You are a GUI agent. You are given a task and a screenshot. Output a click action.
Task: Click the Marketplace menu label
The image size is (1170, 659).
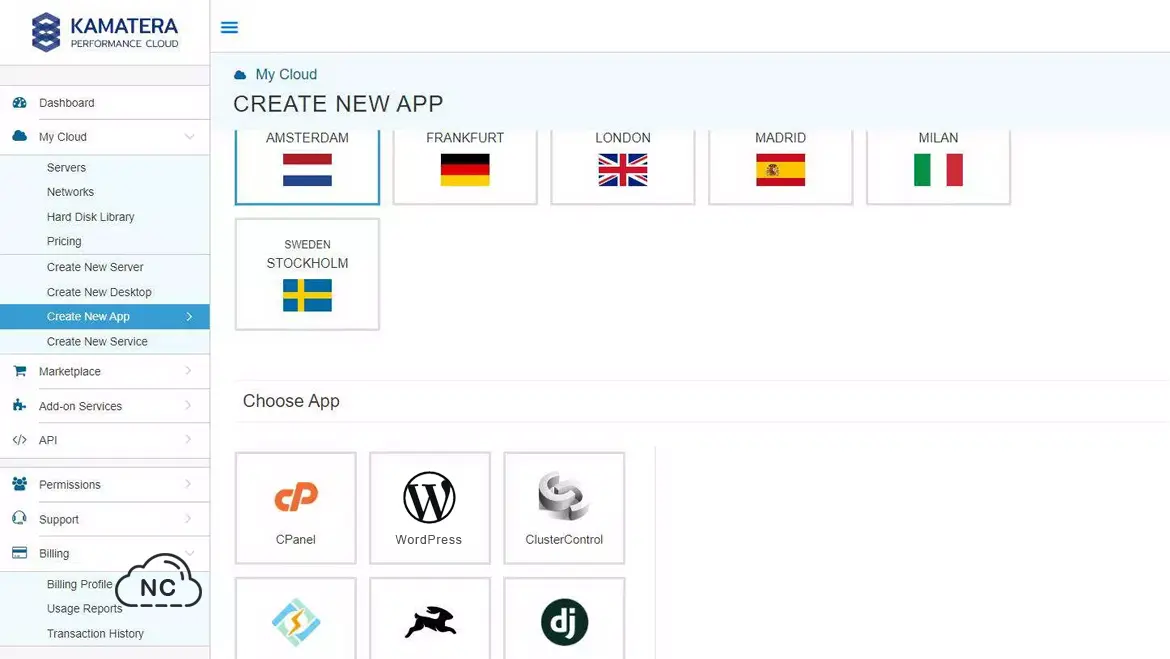[x=69, y=372]
